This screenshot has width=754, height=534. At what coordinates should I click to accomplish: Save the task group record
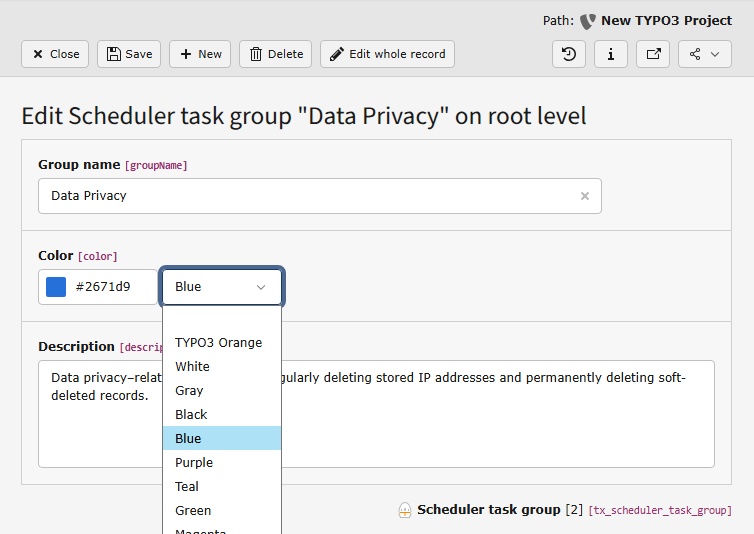pyautogui.click(x=129, y=54)
